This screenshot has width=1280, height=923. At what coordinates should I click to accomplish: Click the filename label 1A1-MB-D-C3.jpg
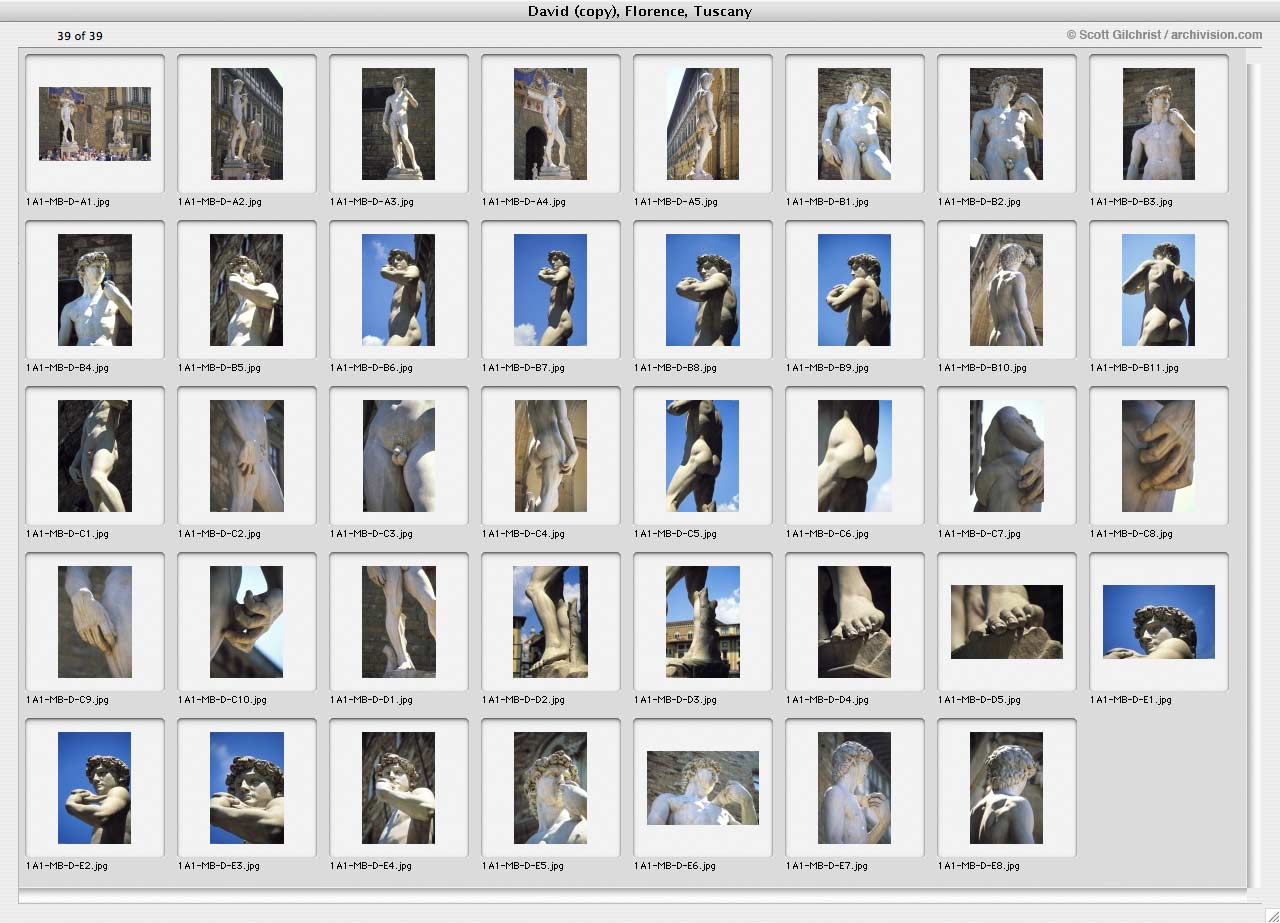pyautogui.click(x=371, y=534)
